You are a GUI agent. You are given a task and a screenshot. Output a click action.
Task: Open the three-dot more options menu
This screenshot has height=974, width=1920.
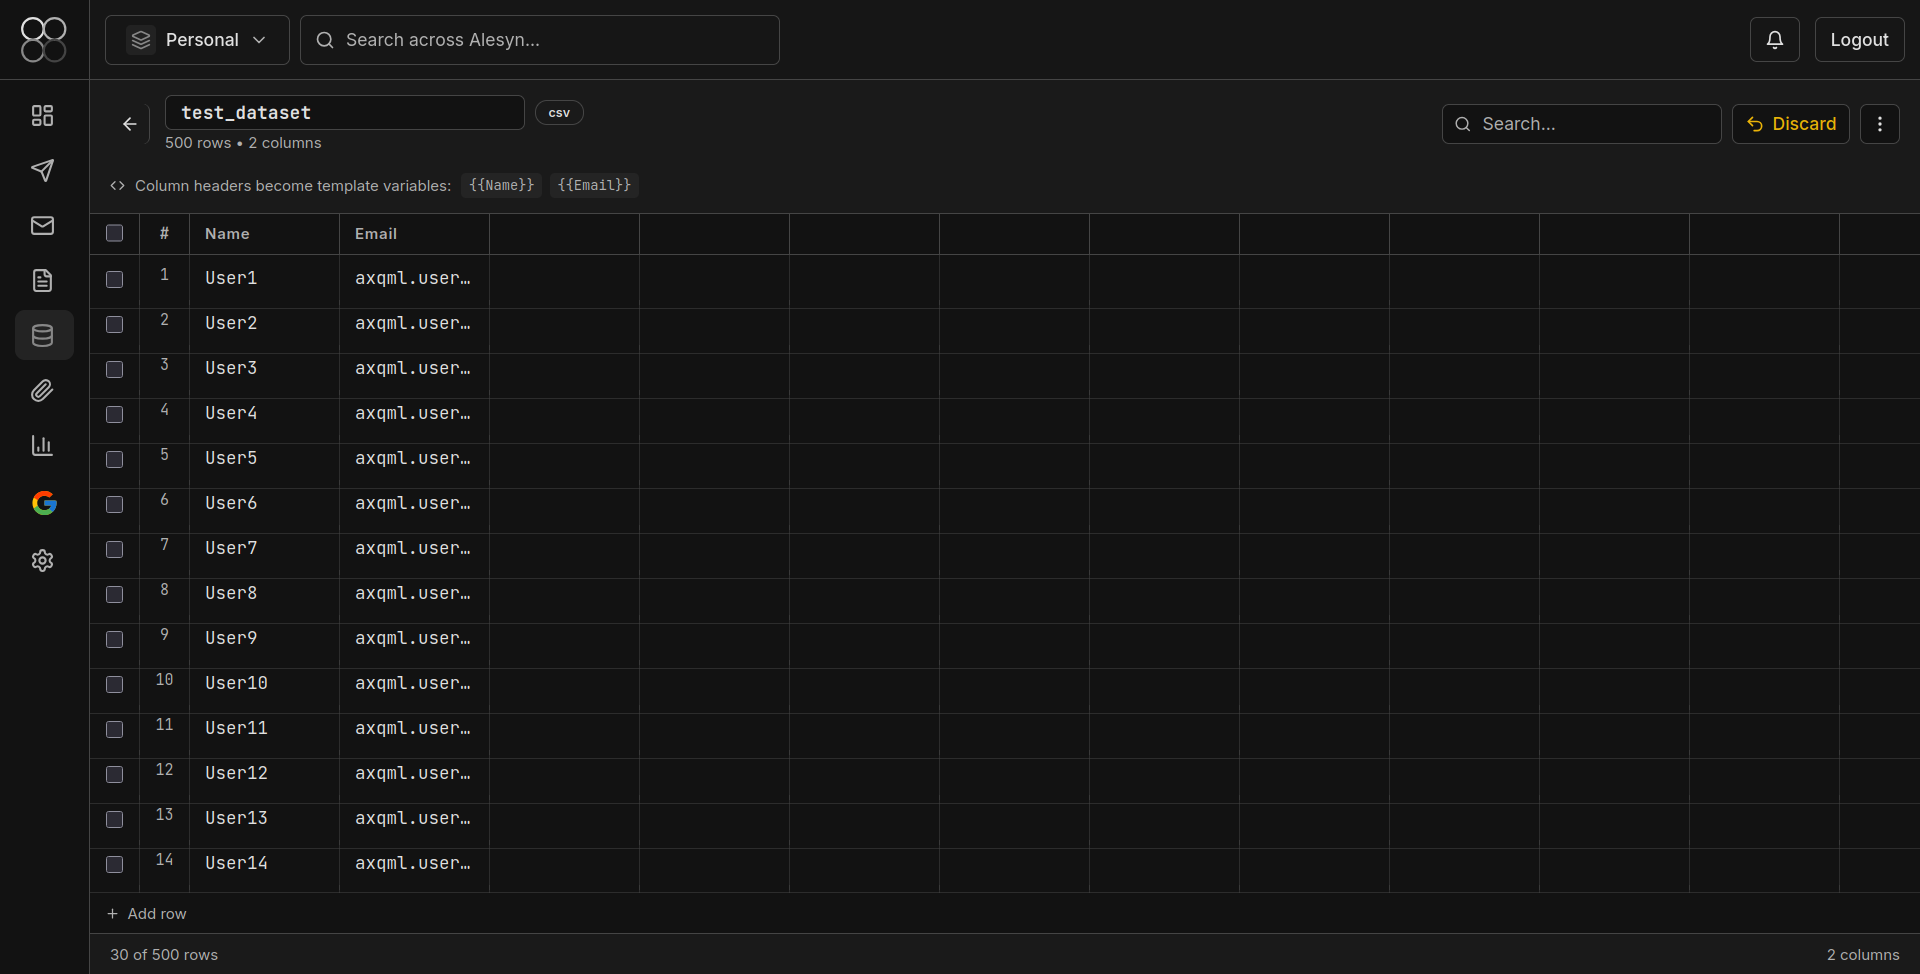(x=1880, y=124)
